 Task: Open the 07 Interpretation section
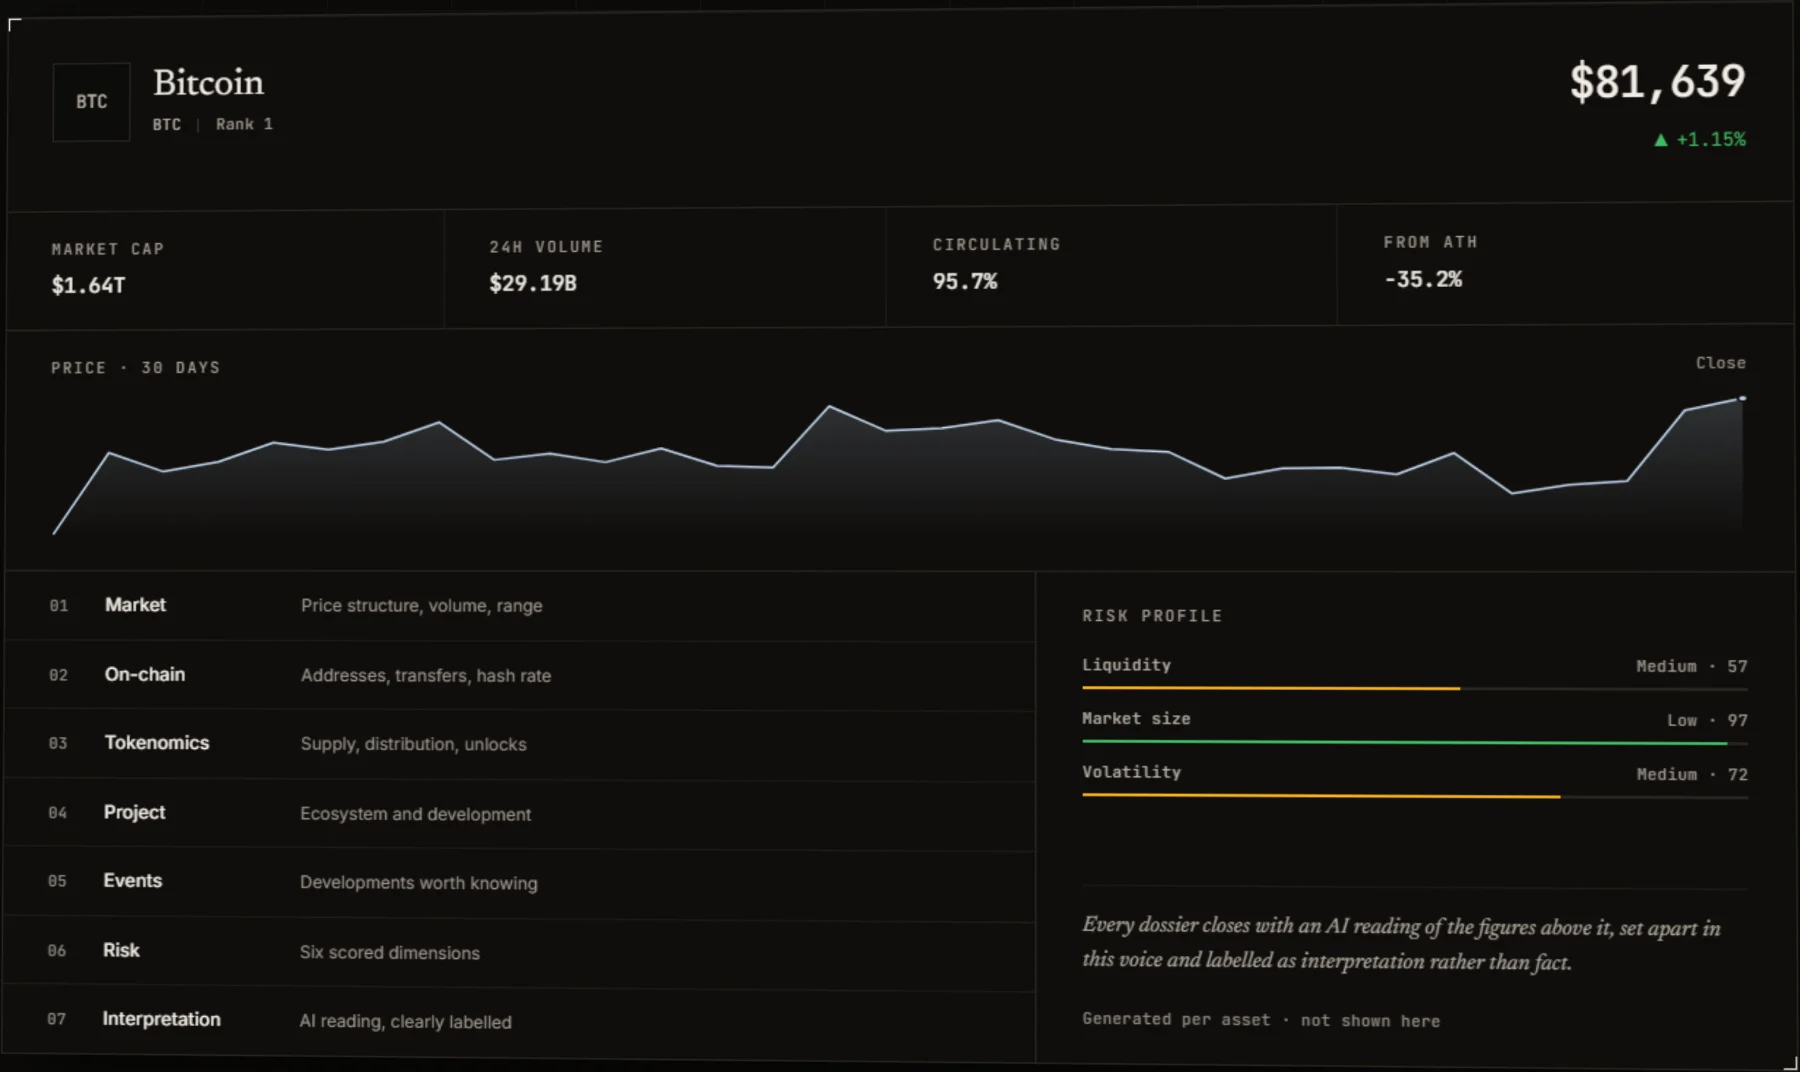pos(518,1020)
